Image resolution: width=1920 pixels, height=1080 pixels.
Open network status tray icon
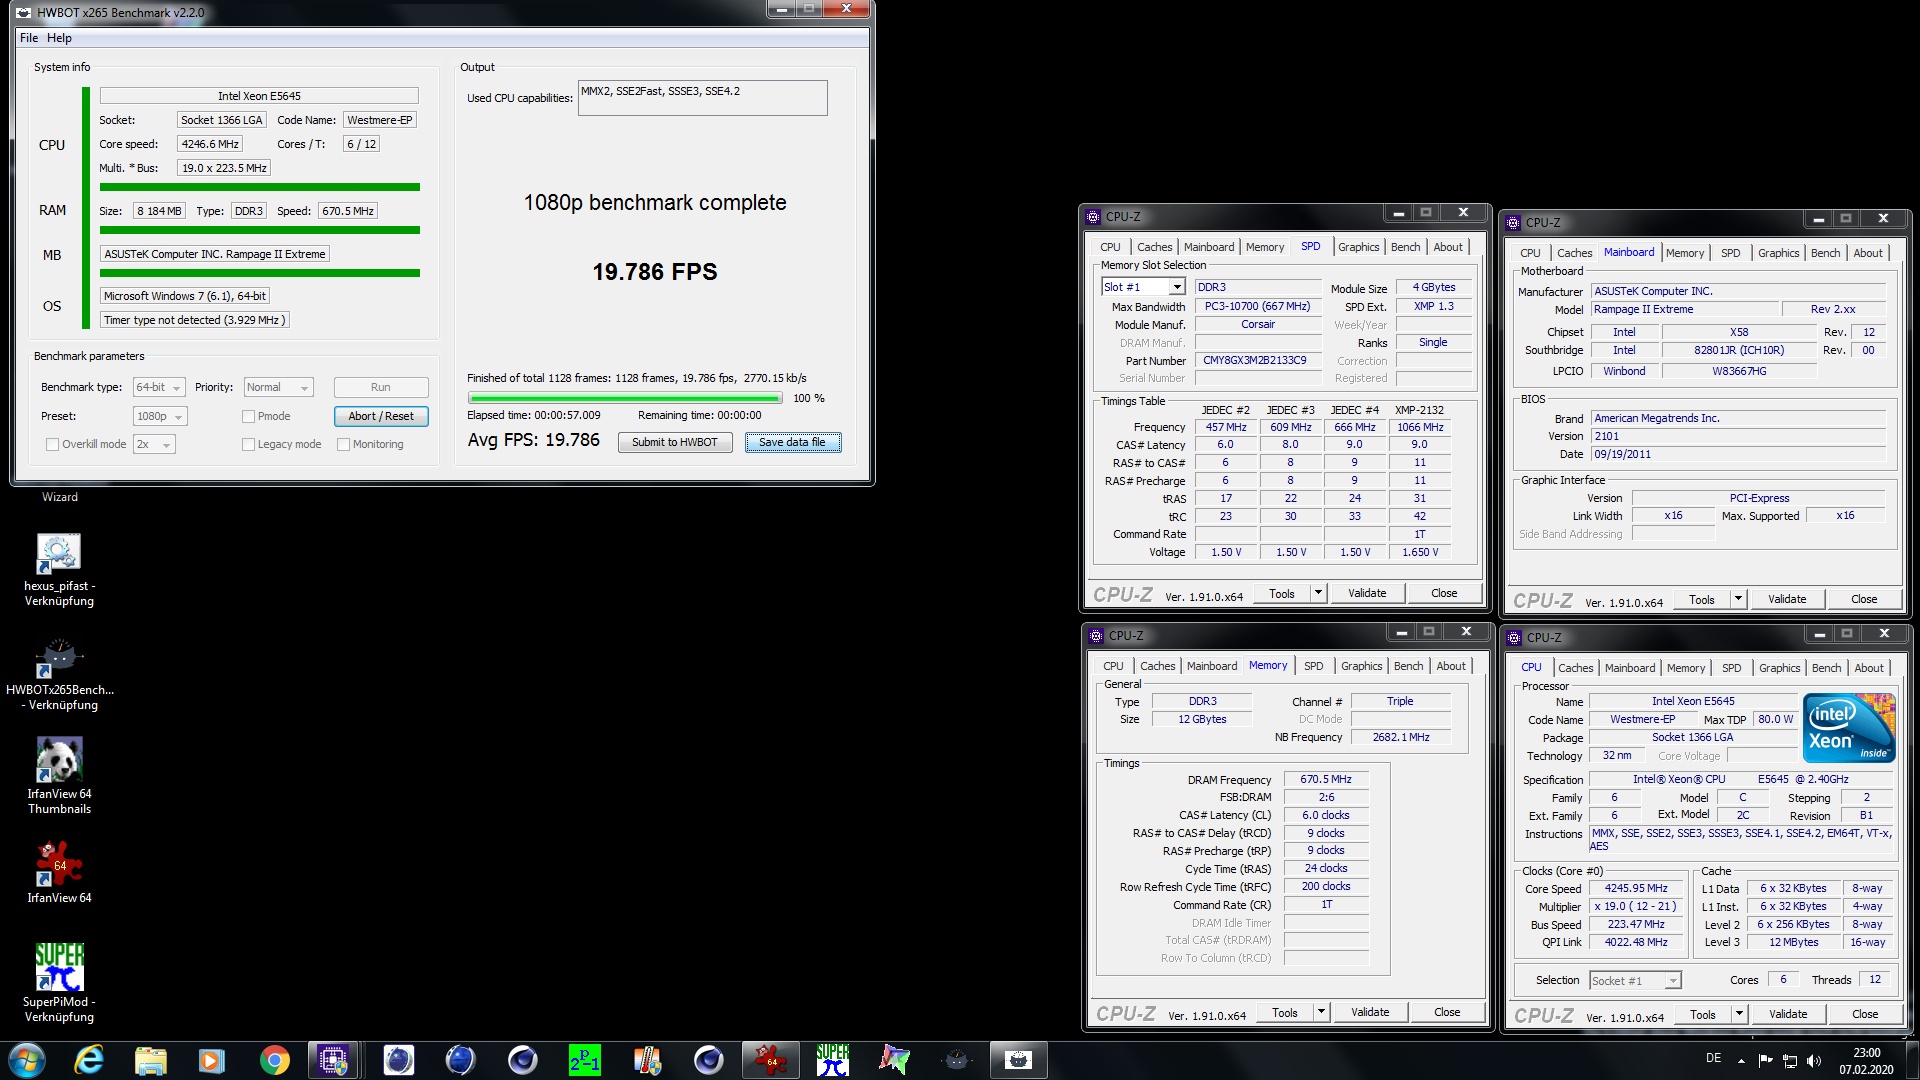[1790, 1060]
